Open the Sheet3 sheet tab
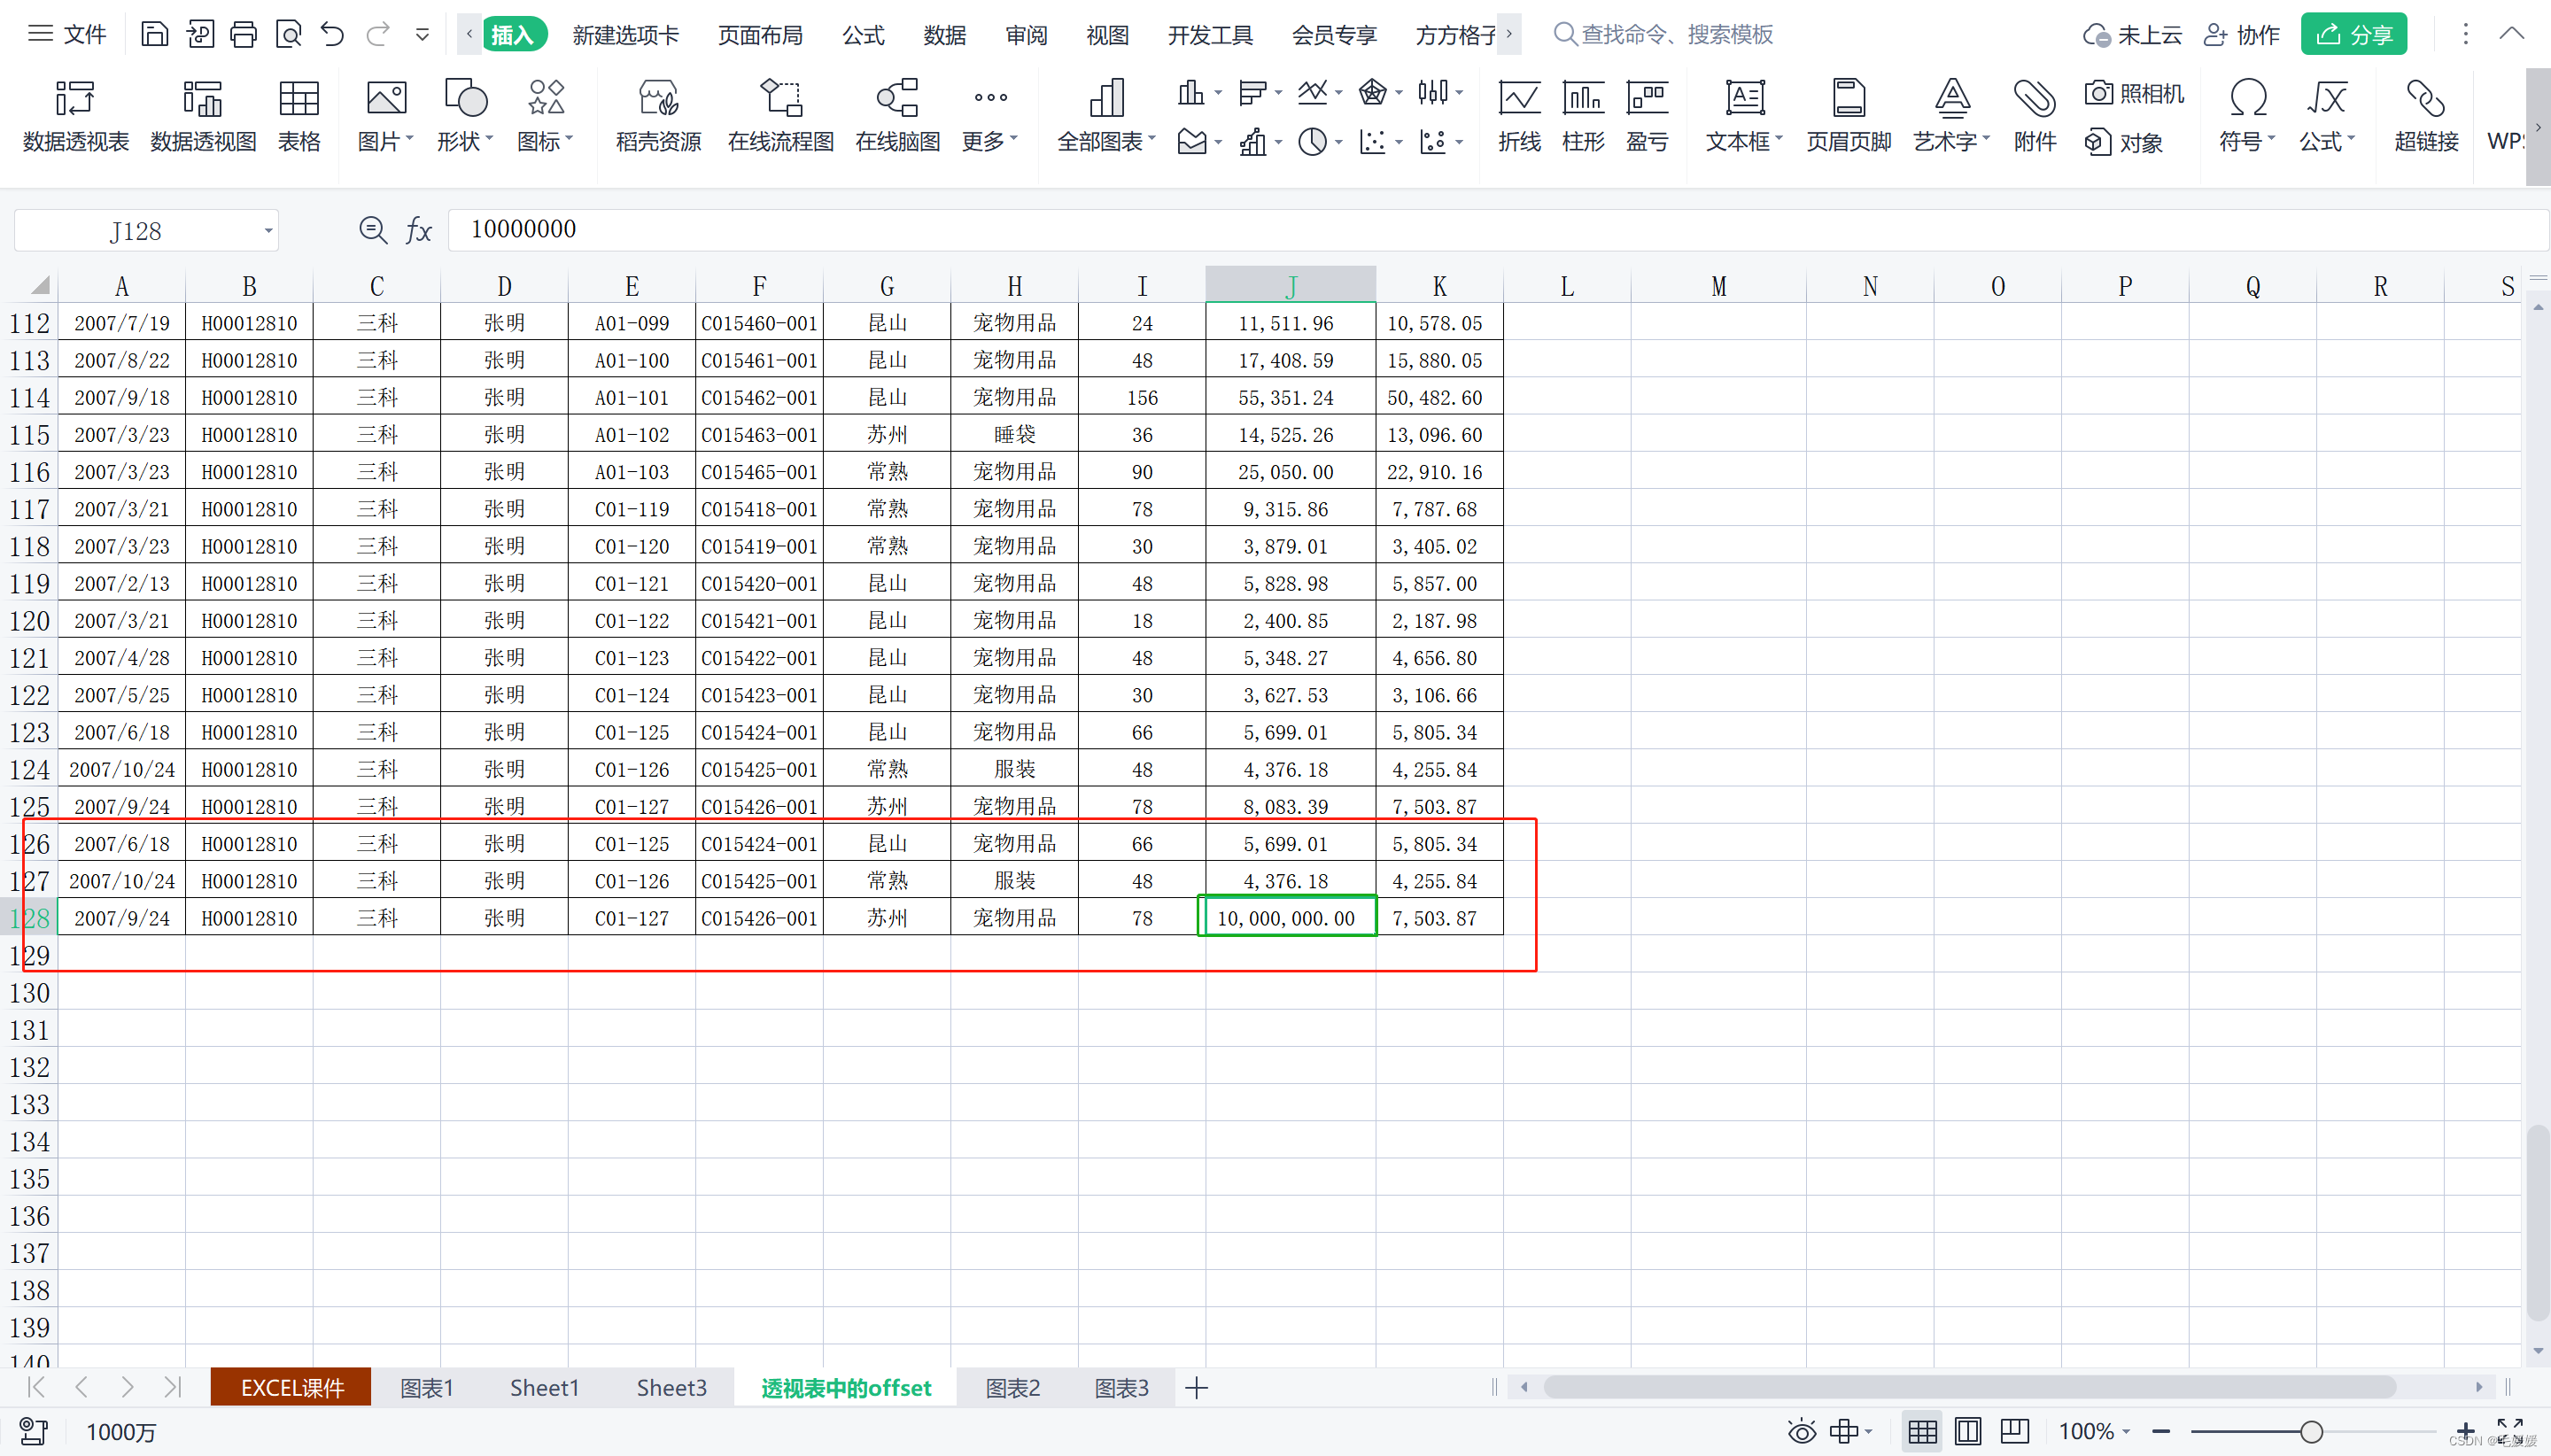This screenshot has width=2551, height=1456. [x=671, y=1387]
